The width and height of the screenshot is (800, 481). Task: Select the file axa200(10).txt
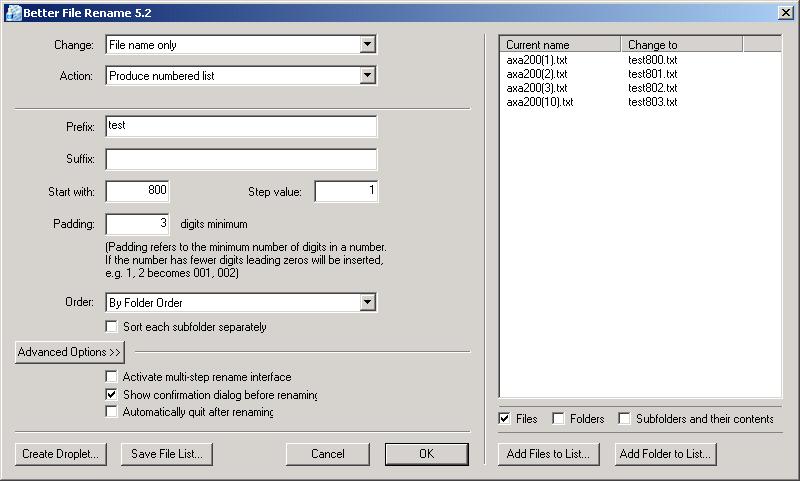point(540,102)
